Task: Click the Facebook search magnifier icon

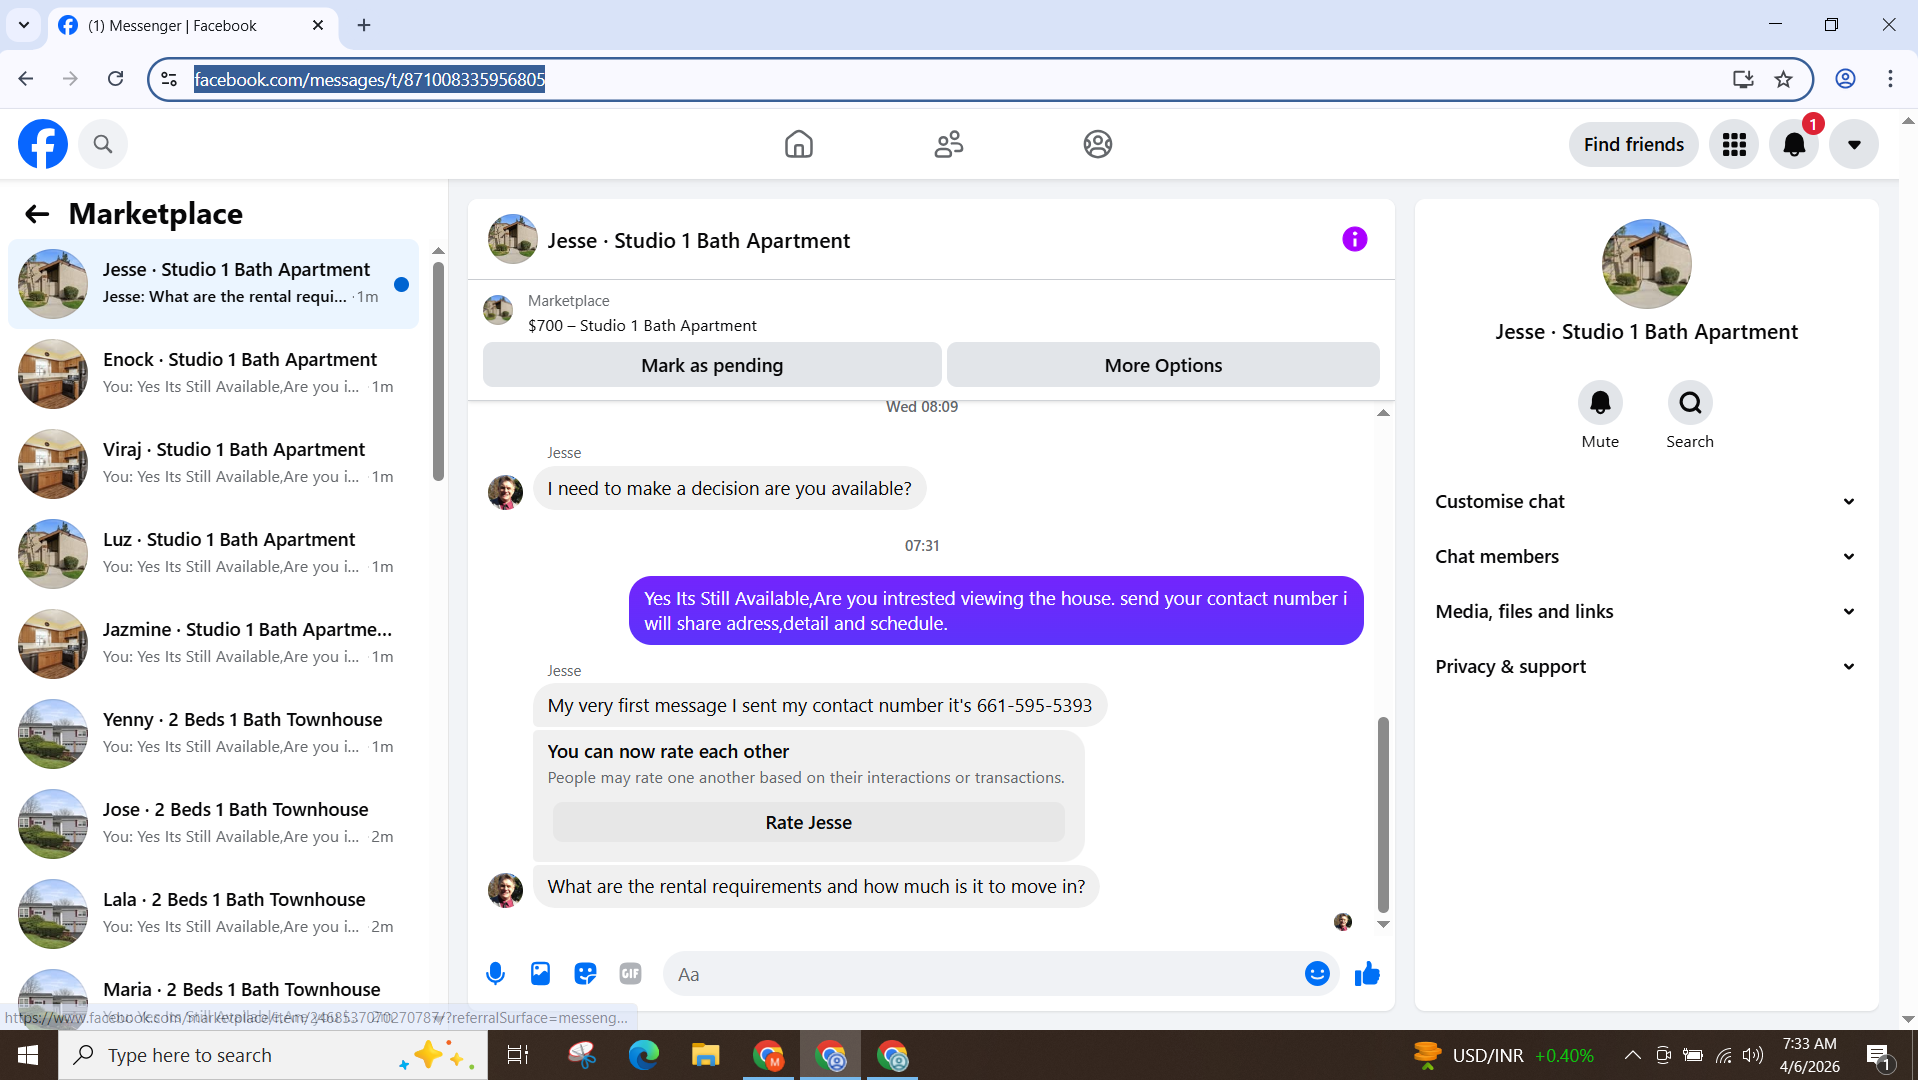Action: point(103,144)
